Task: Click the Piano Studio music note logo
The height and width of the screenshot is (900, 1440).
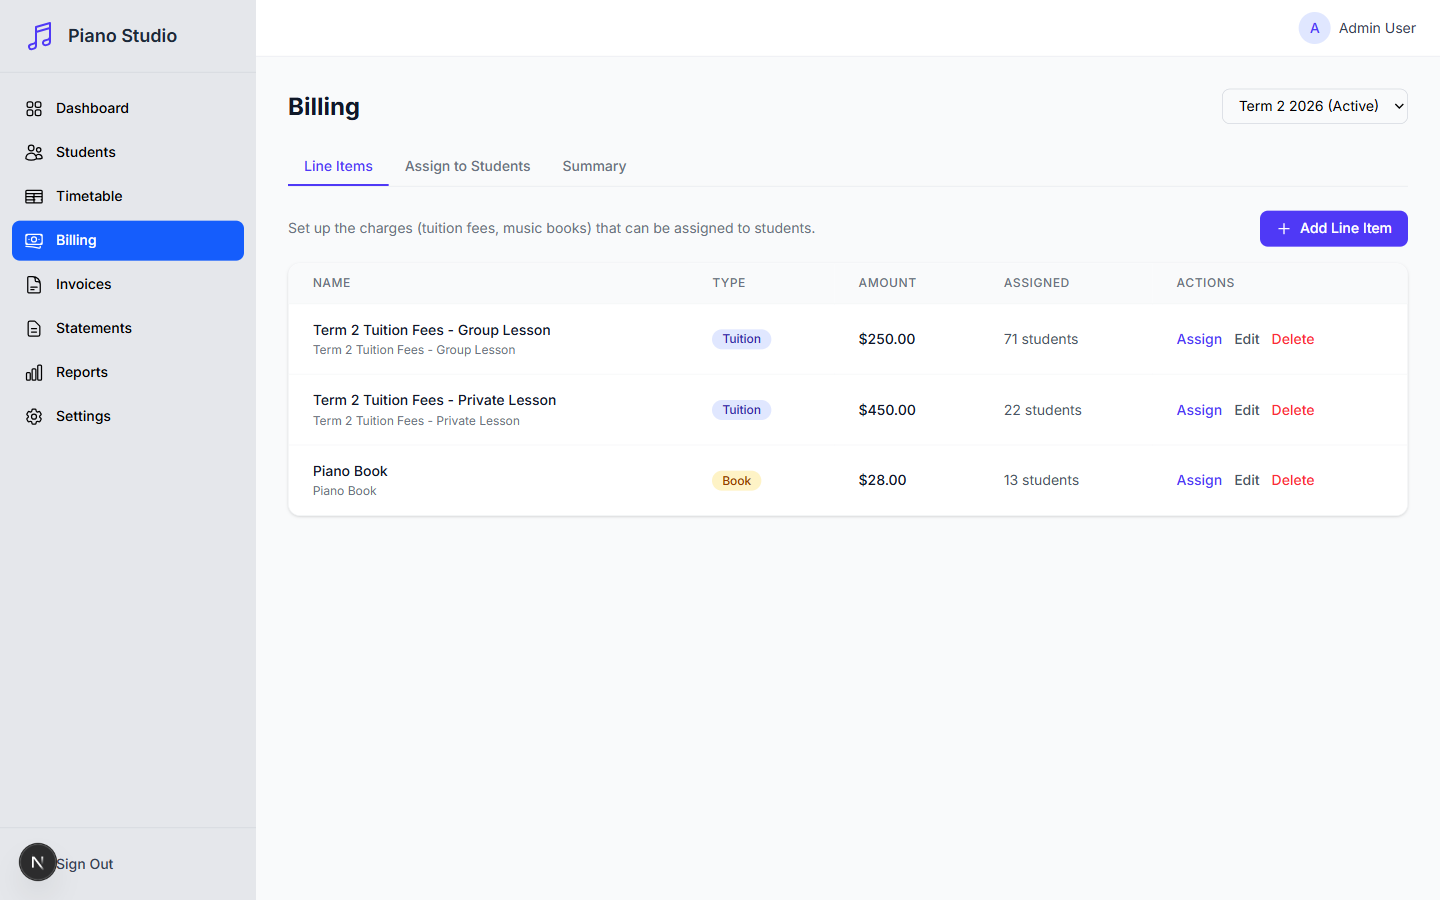Action: [x=40, y=36]
